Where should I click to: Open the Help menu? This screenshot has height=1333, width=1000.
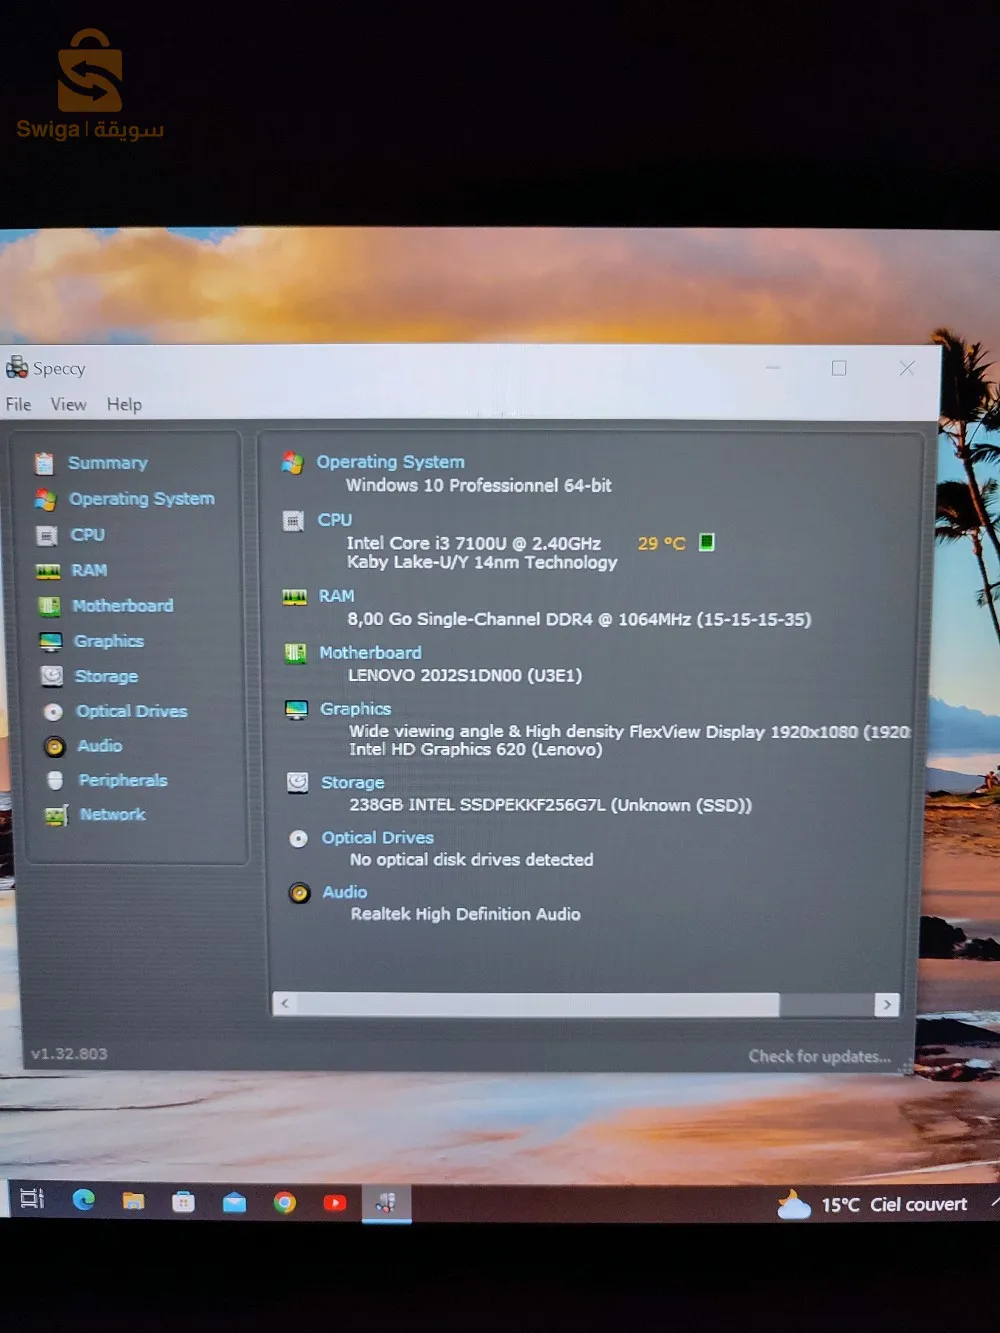click(124, 404)
